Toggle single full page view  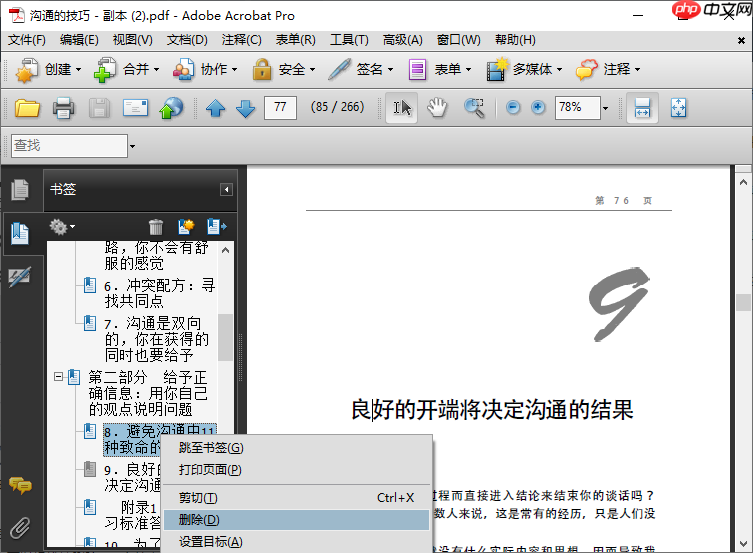(678, 108)
